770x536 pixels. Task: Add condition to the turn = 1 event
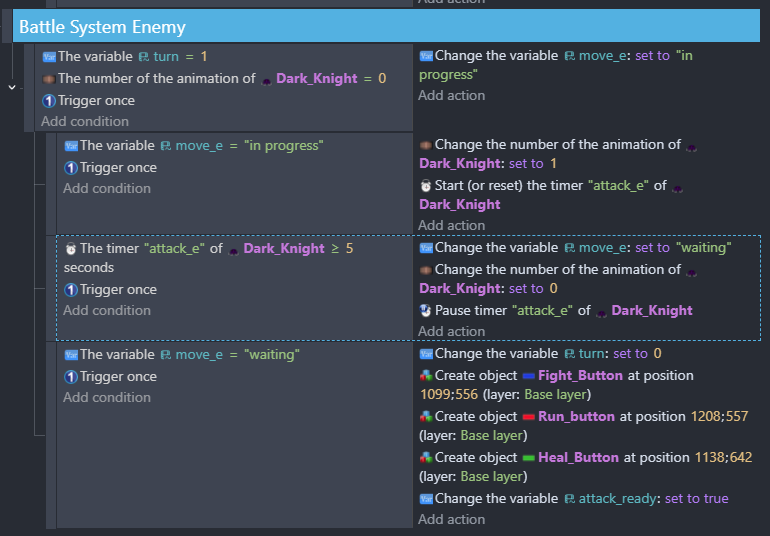pos(84,121)
